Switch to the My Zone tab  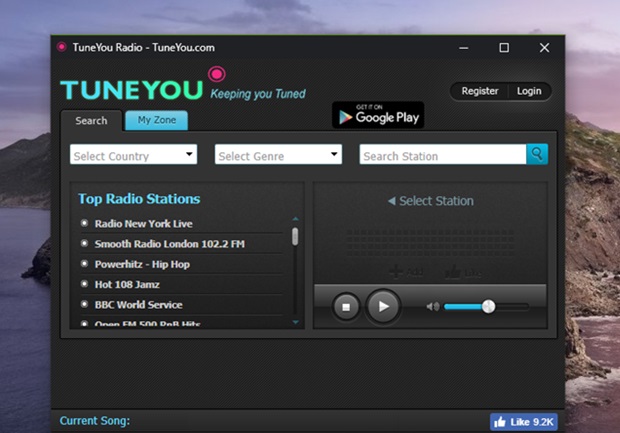click(x=157, y=120)
